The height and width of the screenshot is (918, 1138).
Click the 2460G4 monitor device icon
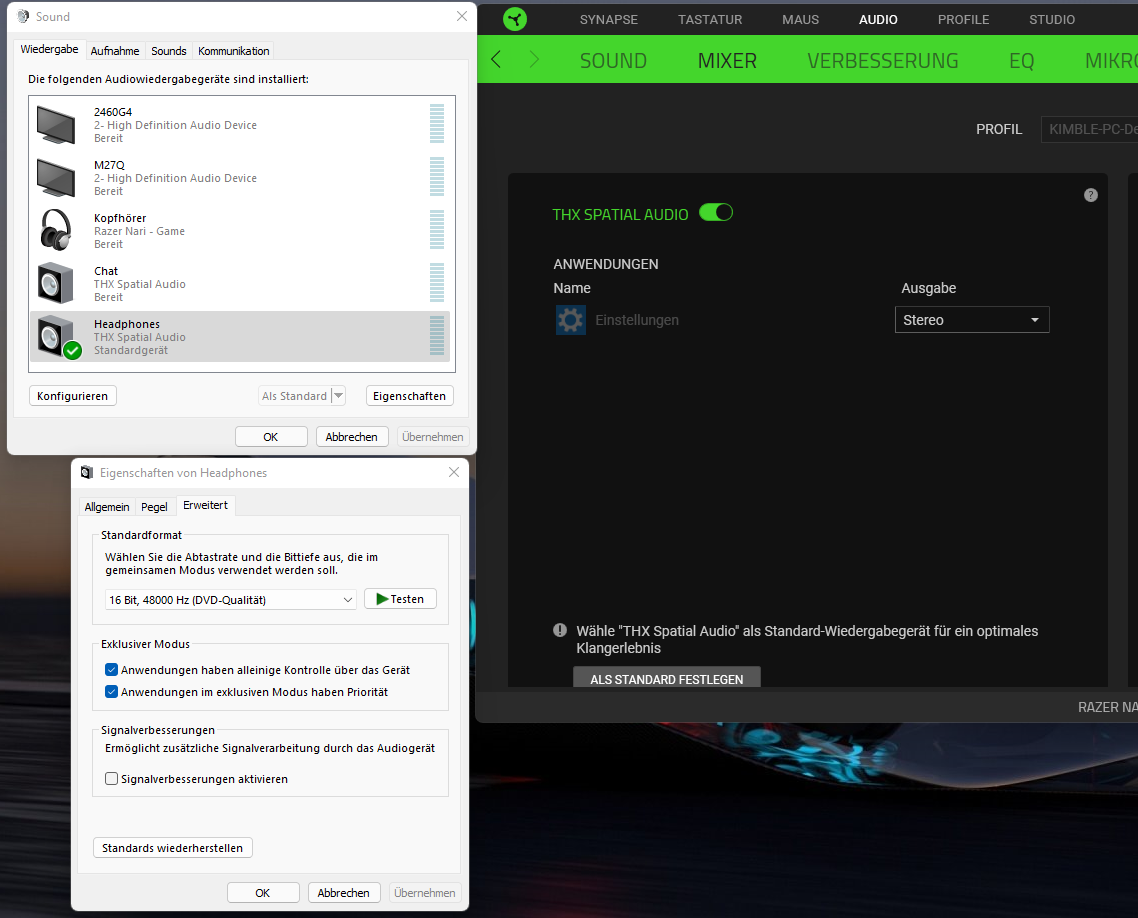[56, 125]
